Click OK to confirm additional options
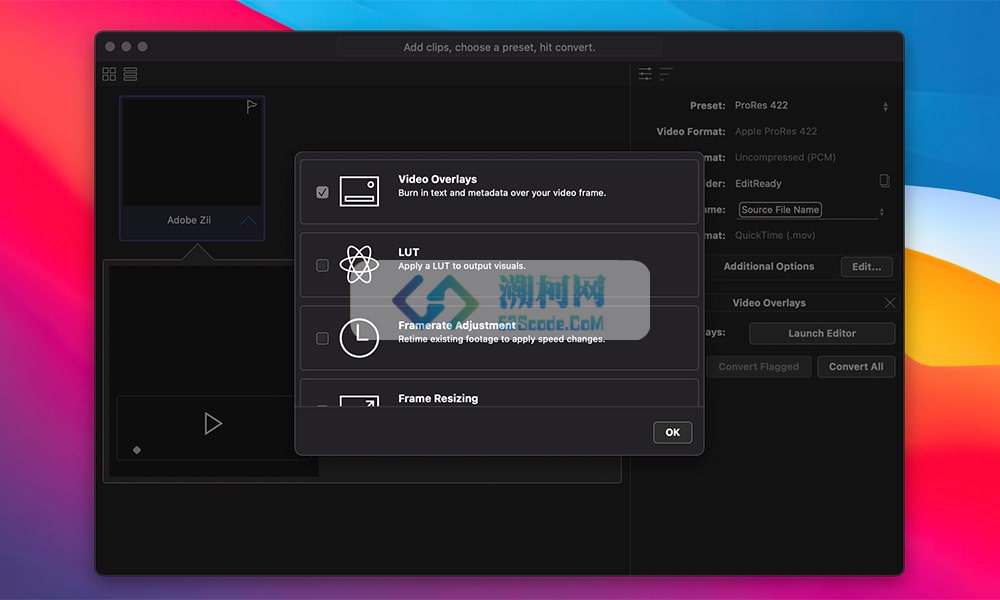Image resolution: width=1000 pixels, height=600 pixels. (672, 432)
